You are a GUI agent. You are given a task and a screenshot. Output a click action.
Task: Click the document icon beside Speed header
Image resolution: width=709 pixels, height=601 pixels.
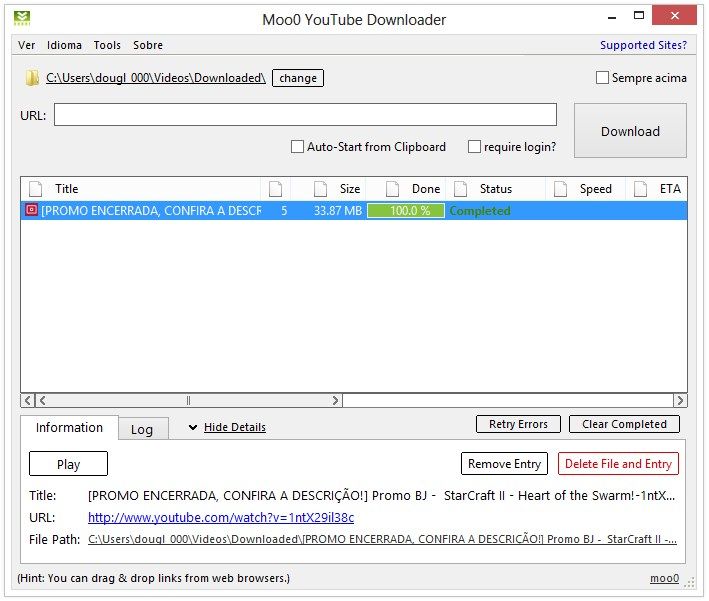tap(561, 189)
